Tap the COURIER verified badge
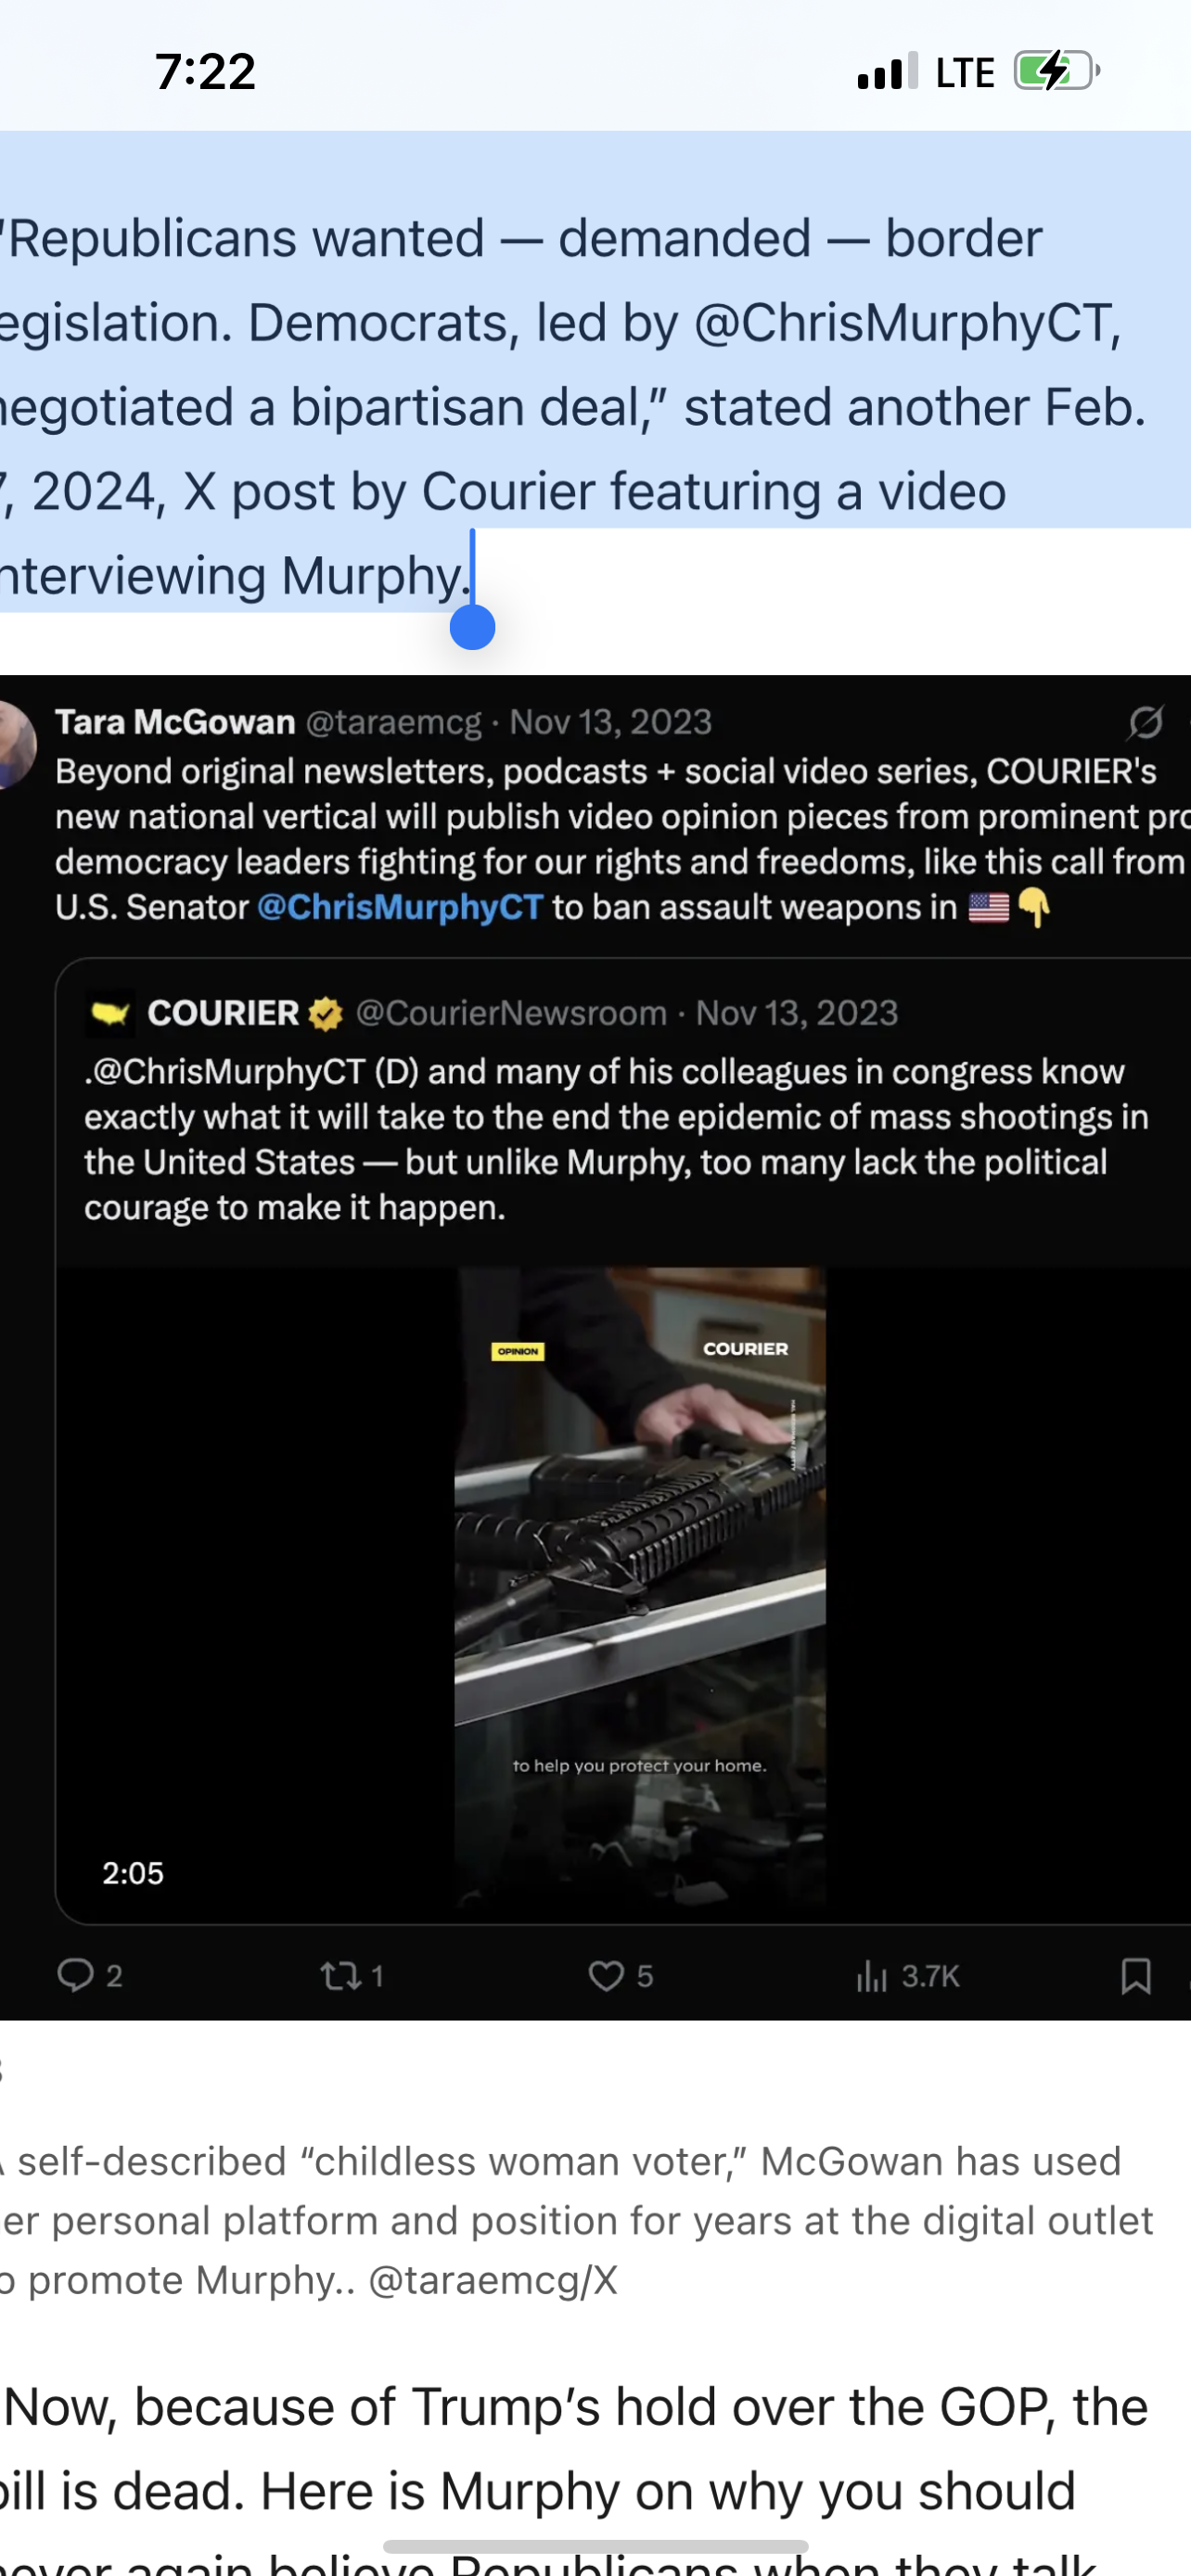Viewport: 1191px width, 2576px height. (x=325, y=1013)
